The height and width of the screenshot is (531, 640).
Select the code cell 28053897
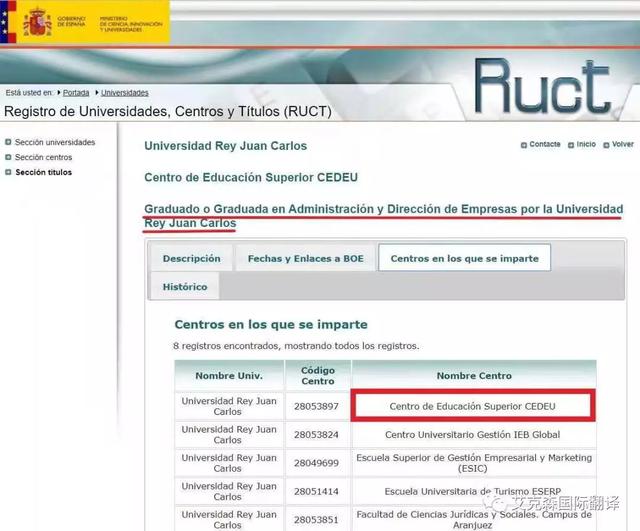click(316, 407)
